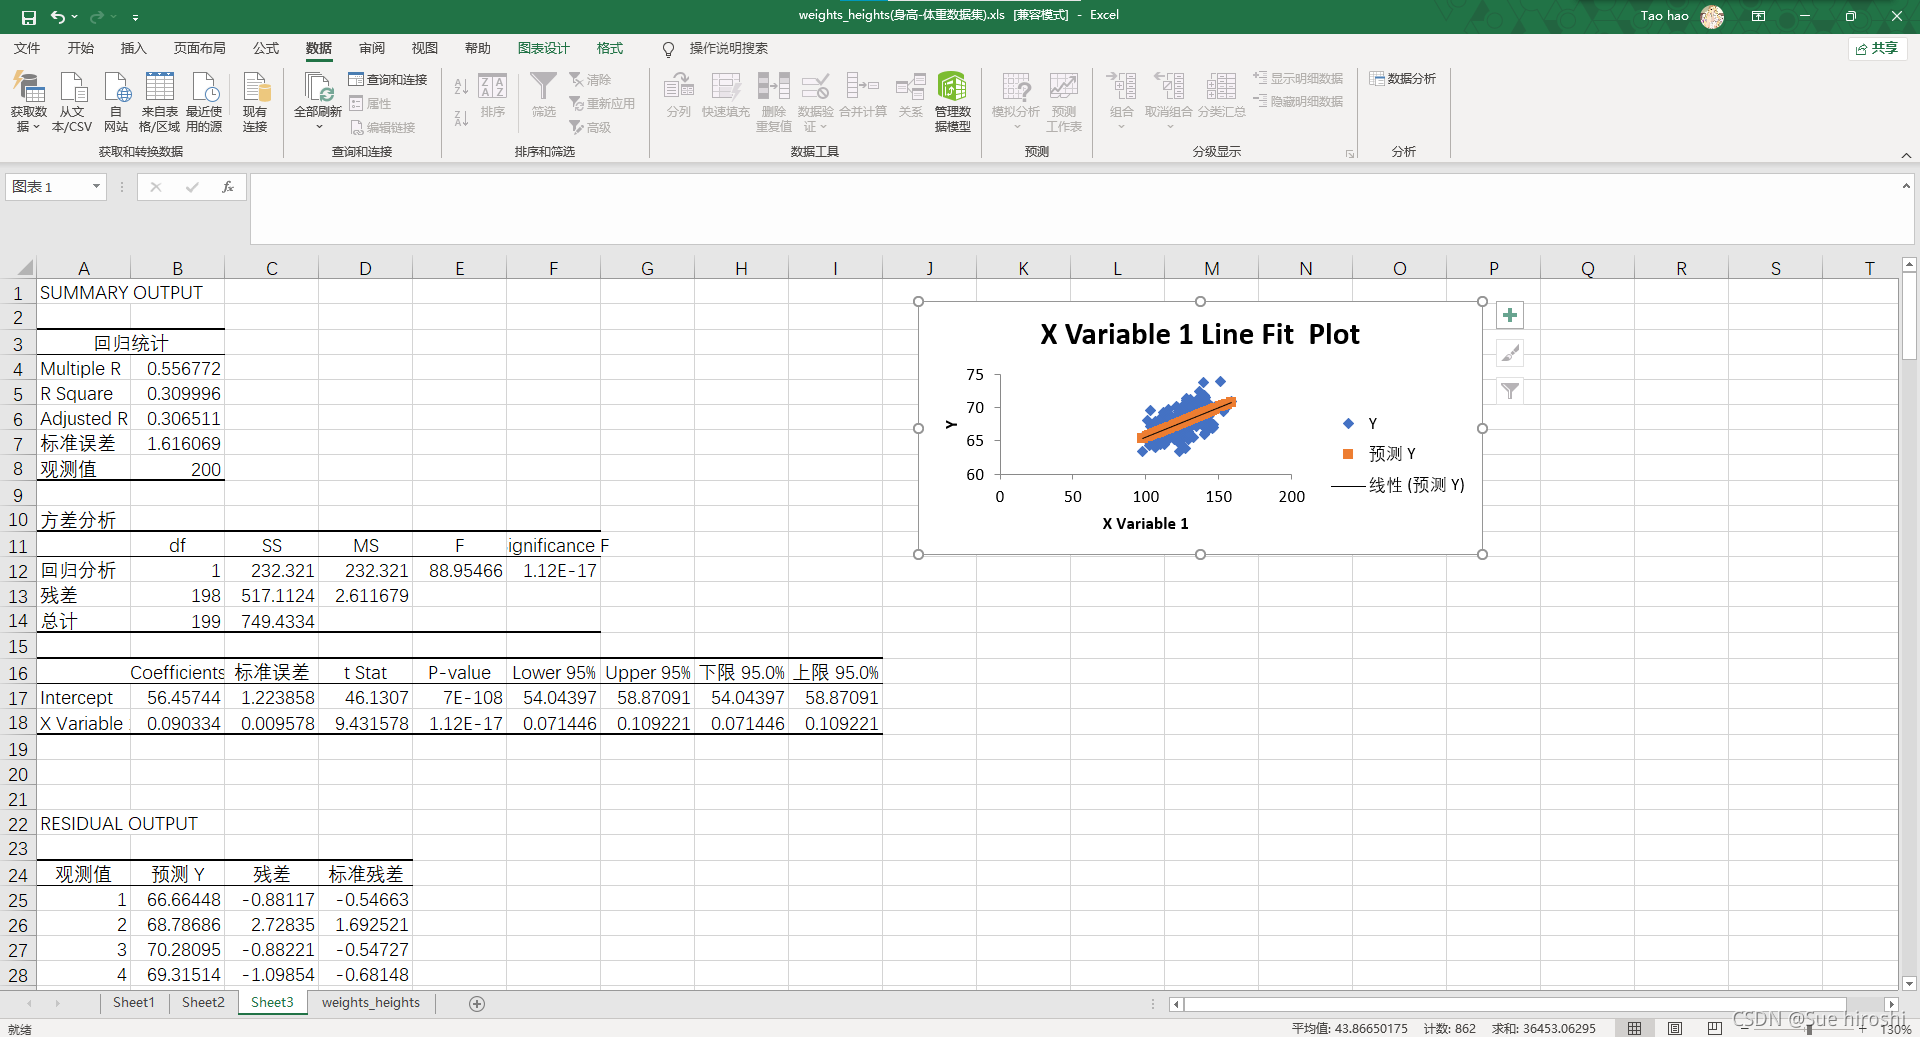Click orange 预测 Y legend marker
Viewport: 1920px width, 1037px height.
pos(1348,454)
